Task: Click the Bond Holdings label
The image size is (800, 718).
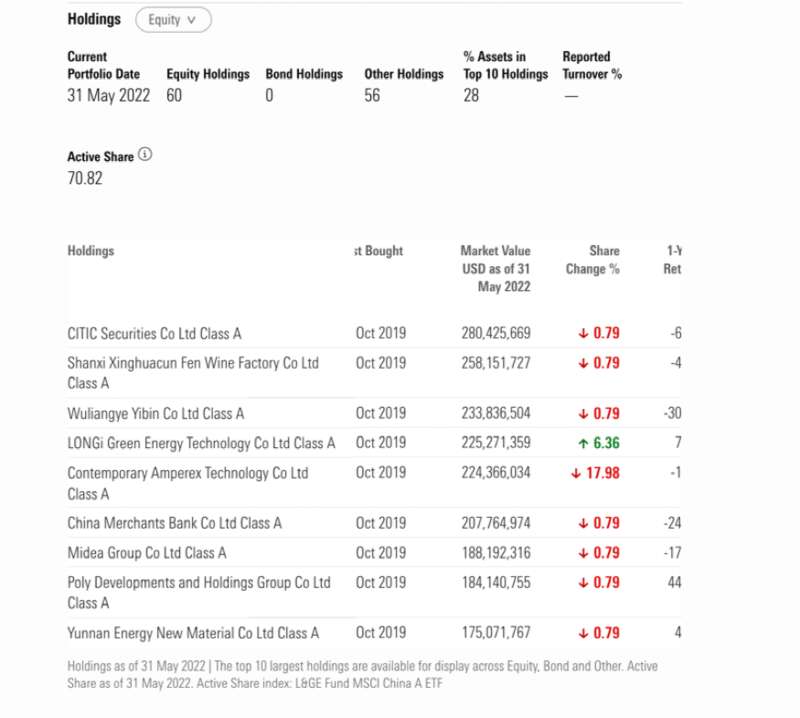Action: pyautogui.click(x=304, y=74)
